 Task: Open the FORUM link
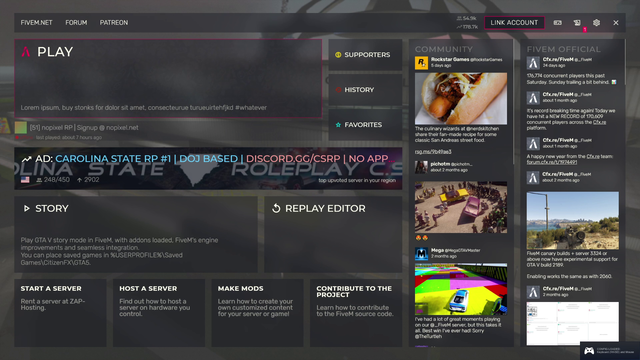click(x=76, y=23)
